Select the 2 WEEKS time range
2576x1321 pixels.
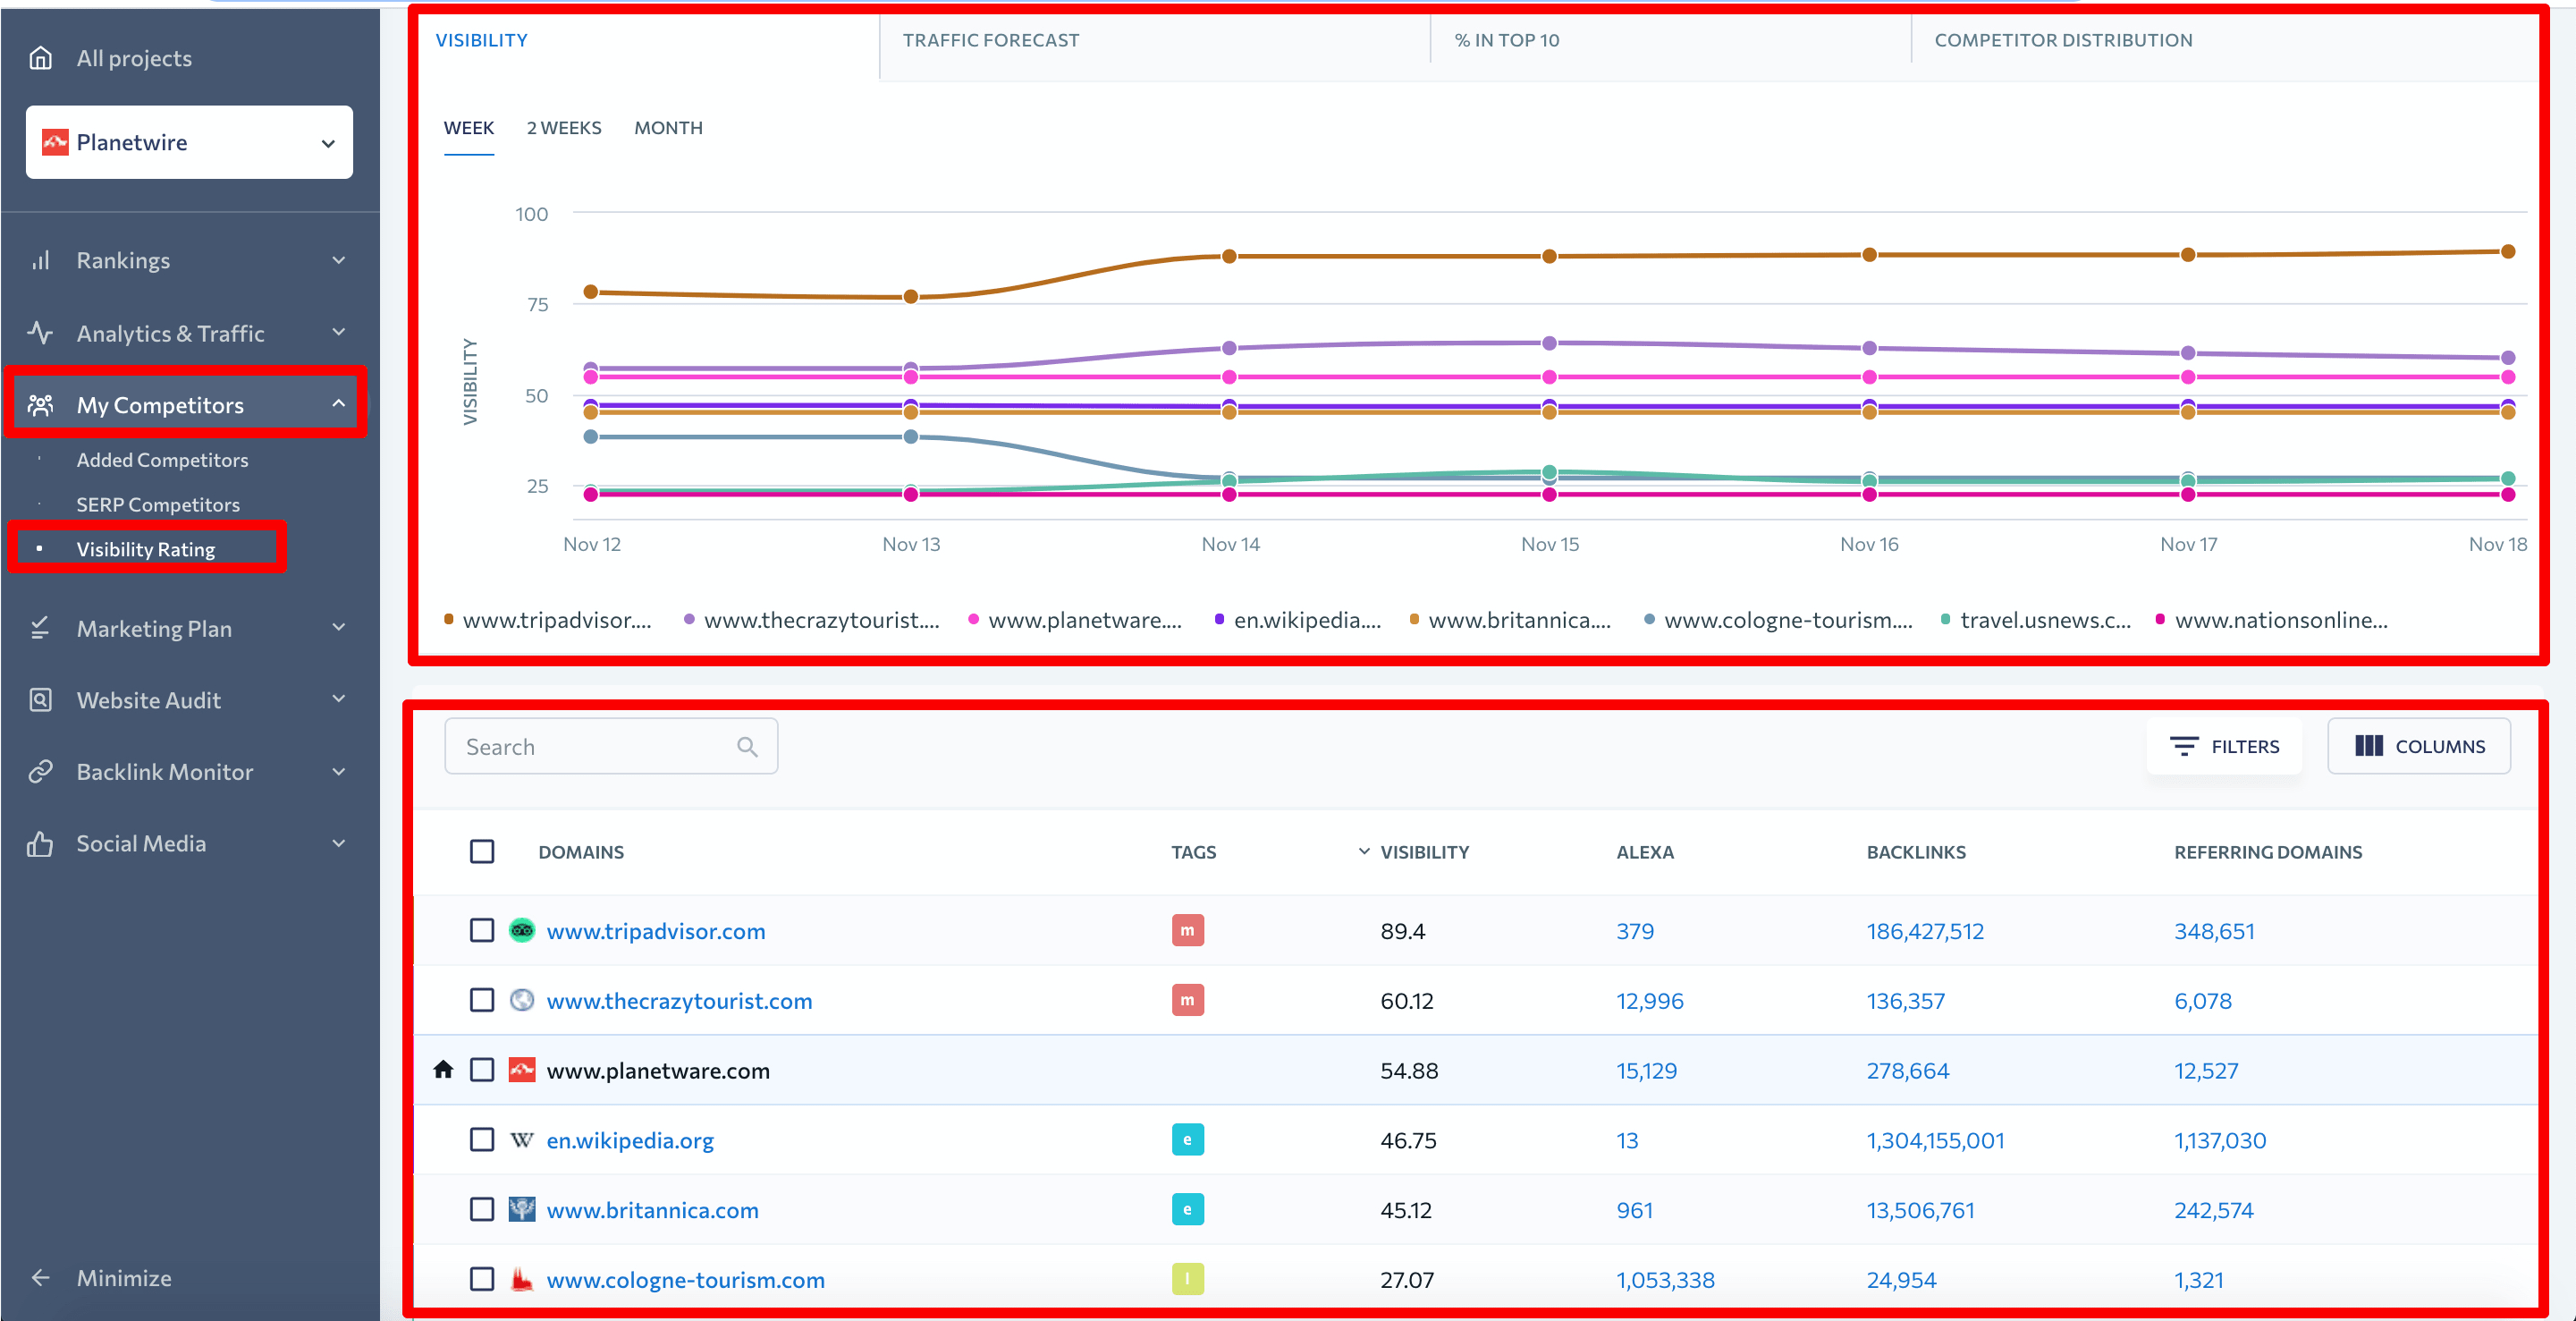coord(564,128)
